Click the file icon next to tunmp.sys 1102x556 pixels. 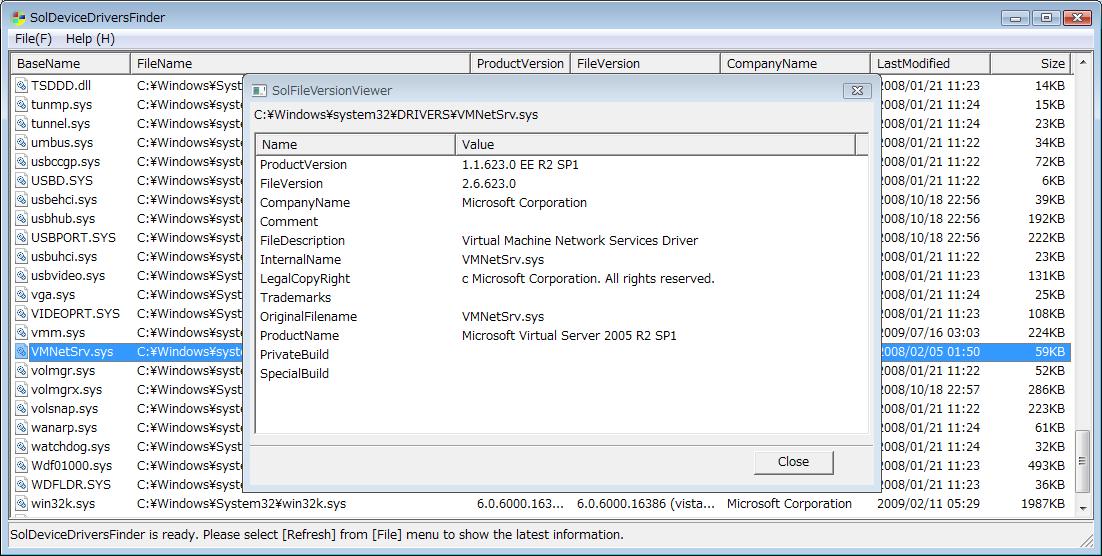(x=21, y=105)
